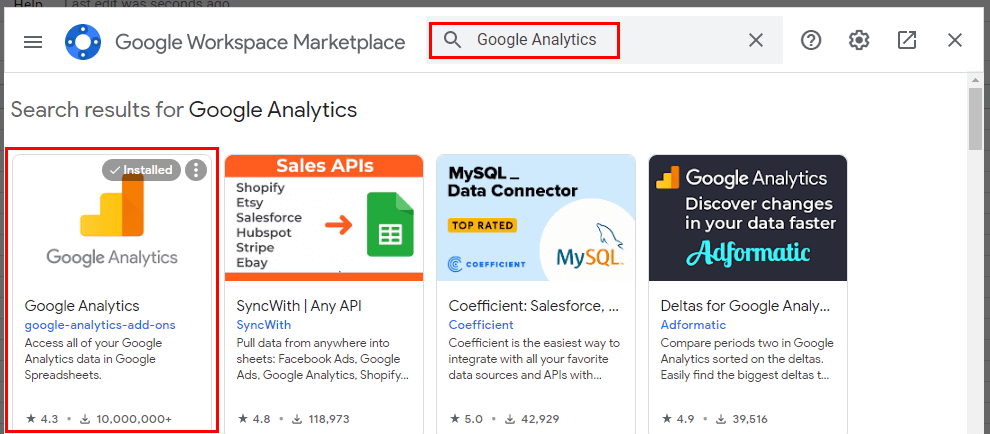Open the Deltas for Google Analytics title

[x=745, y=306]
